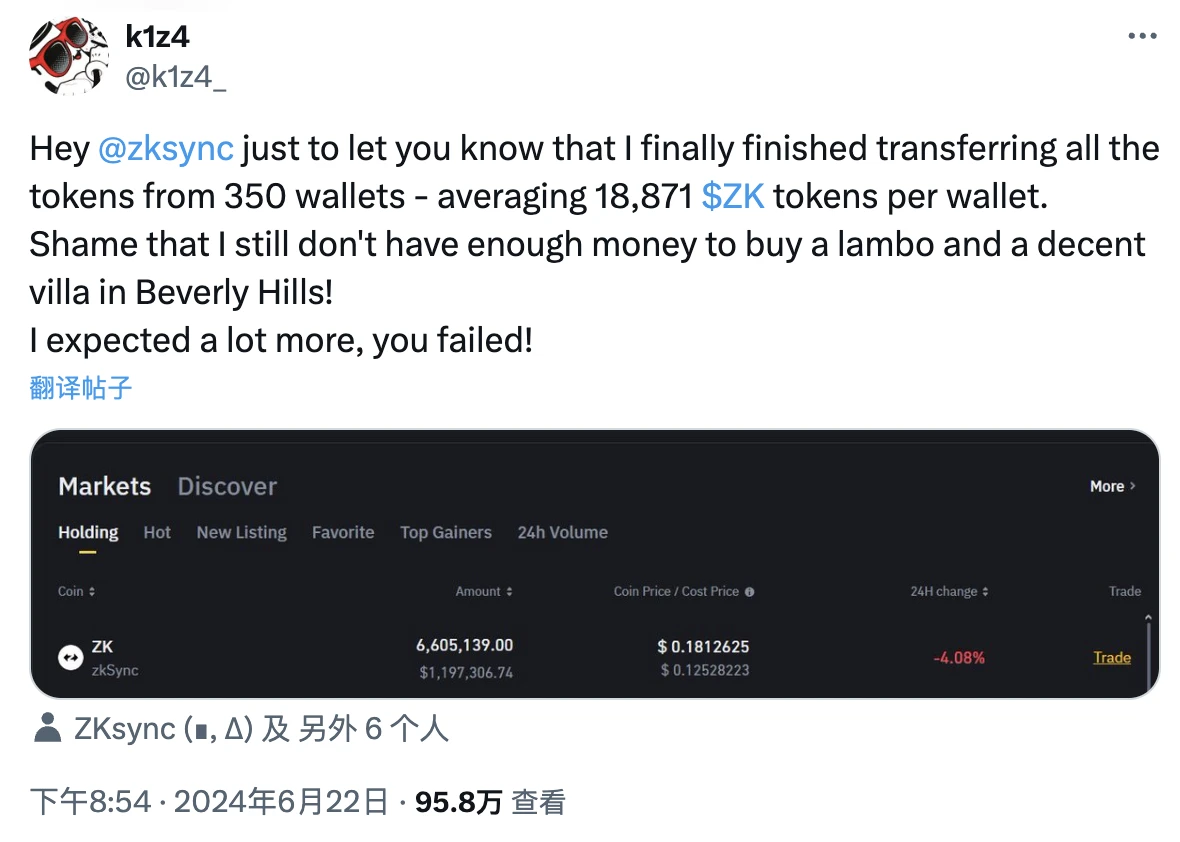Viewport: 1180px width, 842px height.
Task: Switch to the Discover tab
Action: 227,486
